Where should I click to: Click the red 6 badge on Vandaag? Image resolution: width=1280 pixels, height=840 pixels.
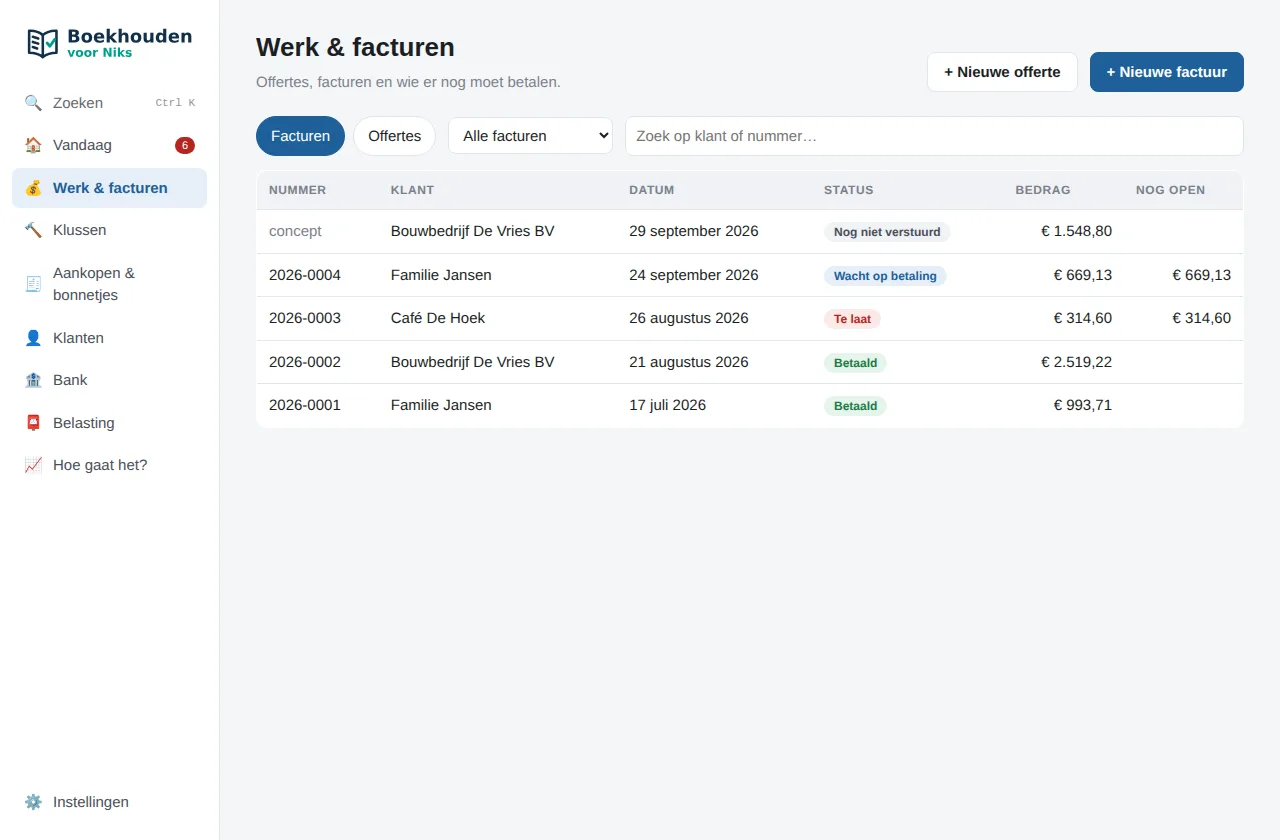[x=185, y=145]
